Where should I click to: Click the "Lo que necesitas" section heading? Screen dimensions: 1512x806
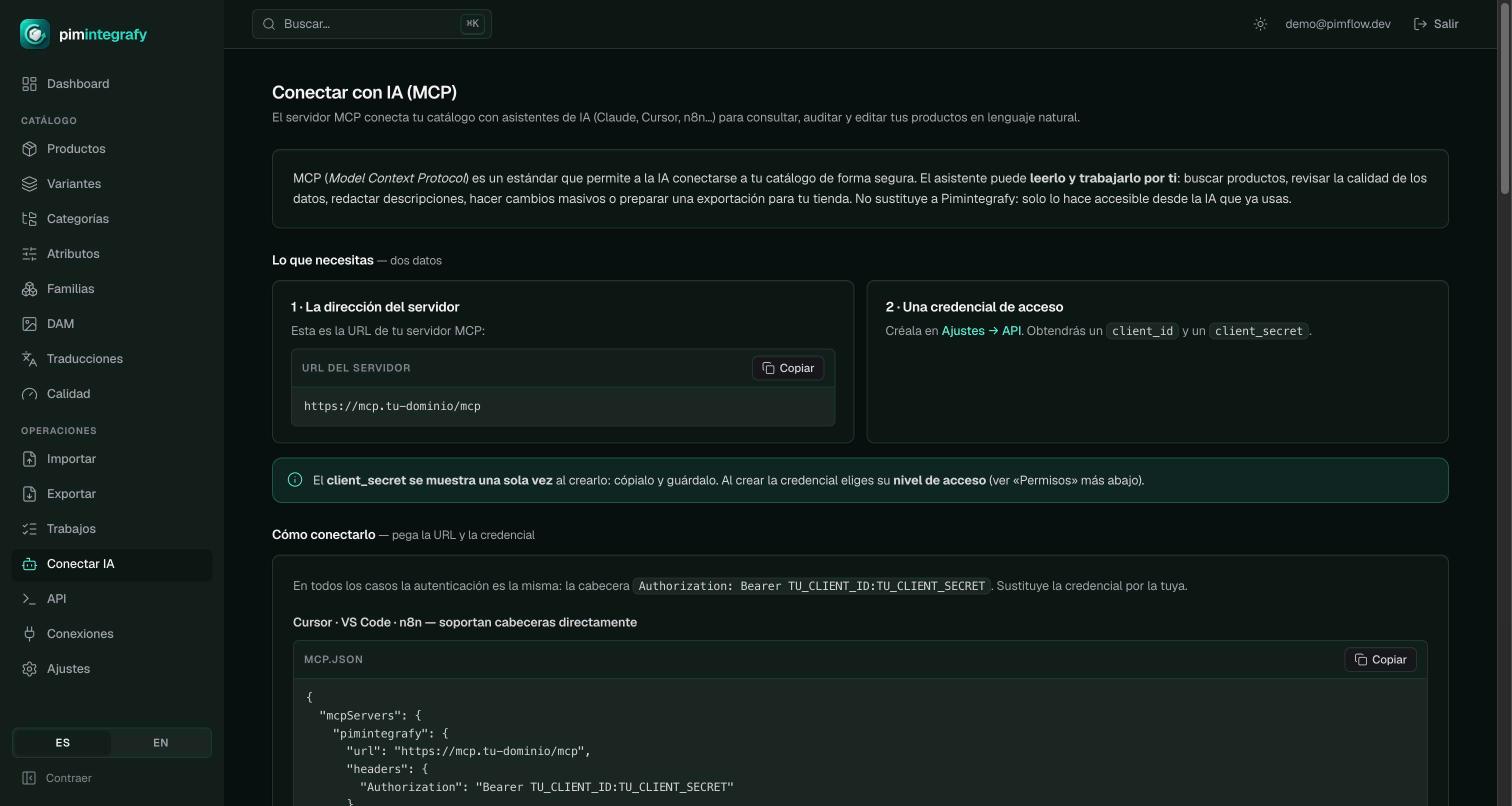point(322,260)
